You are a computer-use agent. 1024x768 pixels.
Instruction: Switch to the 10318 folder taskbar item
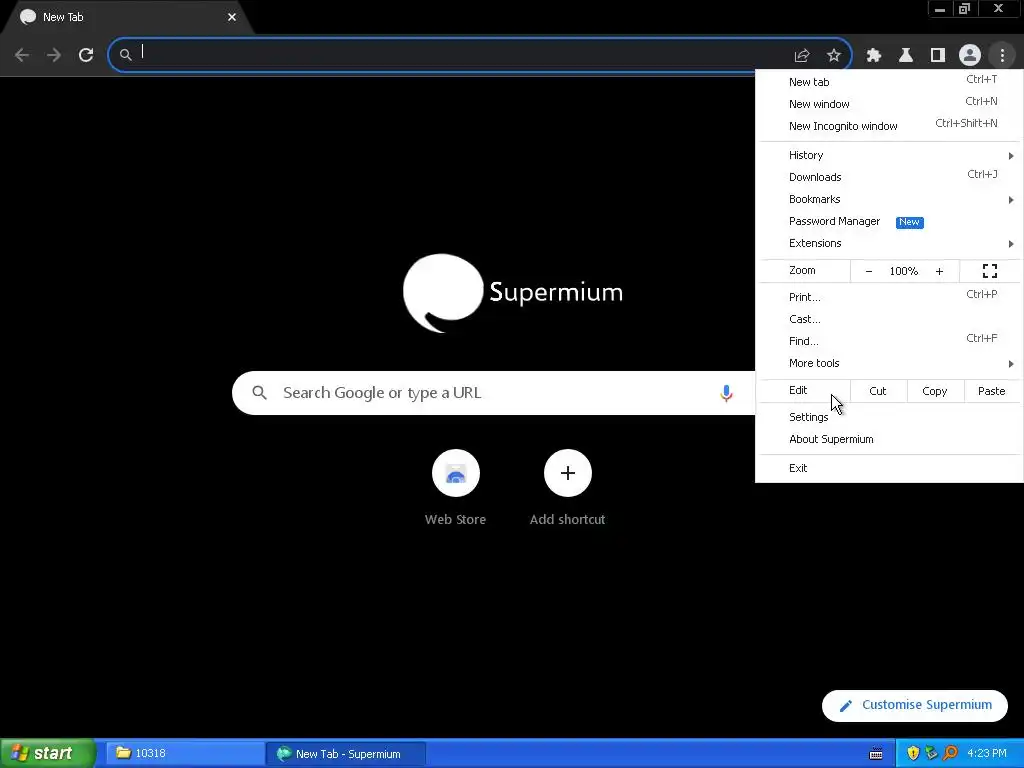[x=185, y=753]
